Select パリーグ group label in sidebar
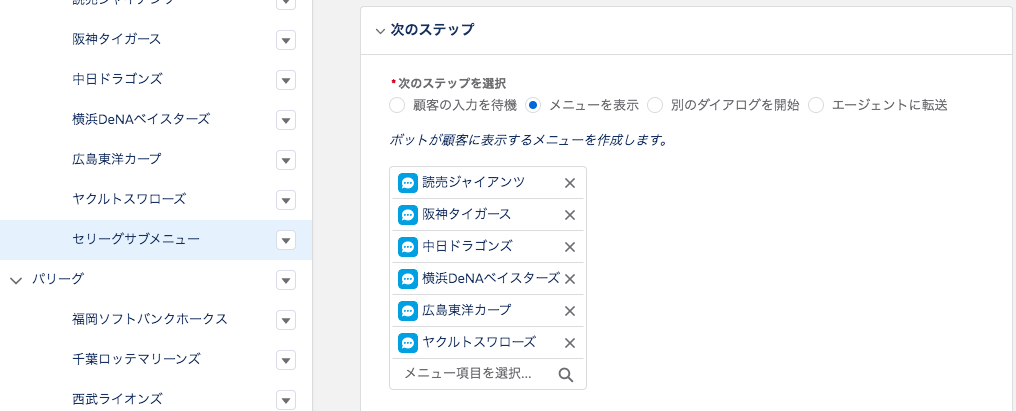This screenshot has height=411, width=1016. 58,279
